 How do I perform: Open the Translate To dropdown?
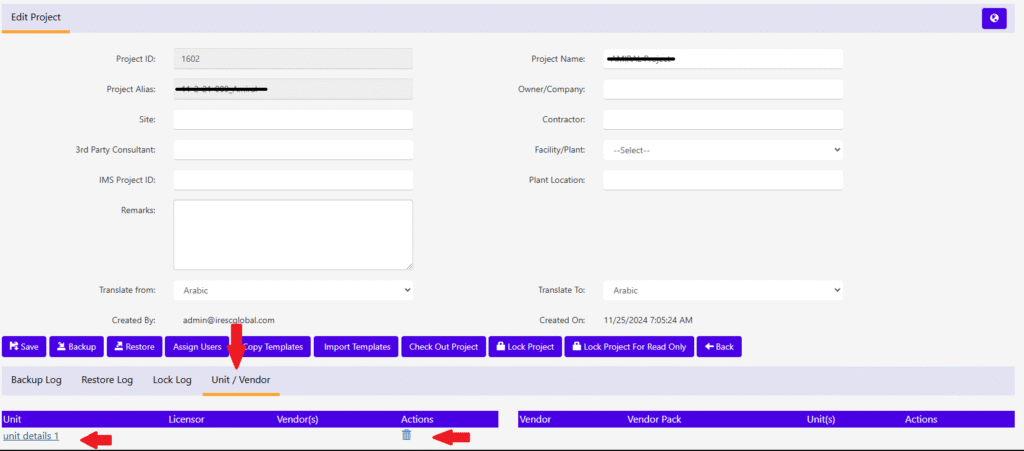pyautogui.click(x=723, y=290)
